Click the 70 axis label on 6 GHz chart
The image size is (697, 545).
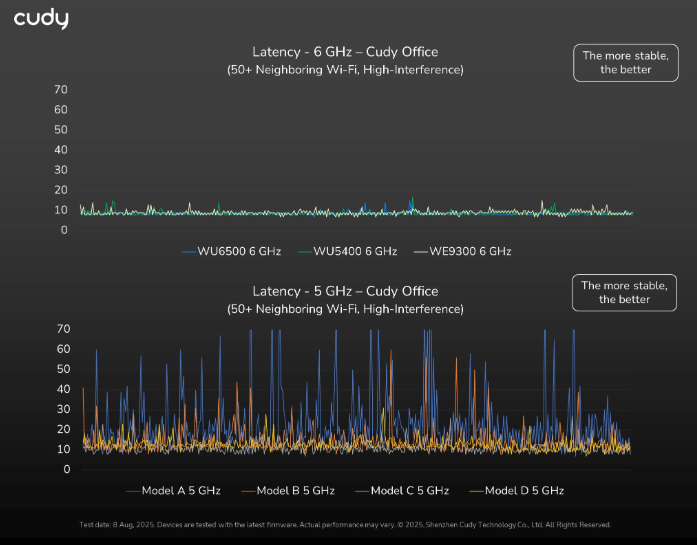(61, 90)
